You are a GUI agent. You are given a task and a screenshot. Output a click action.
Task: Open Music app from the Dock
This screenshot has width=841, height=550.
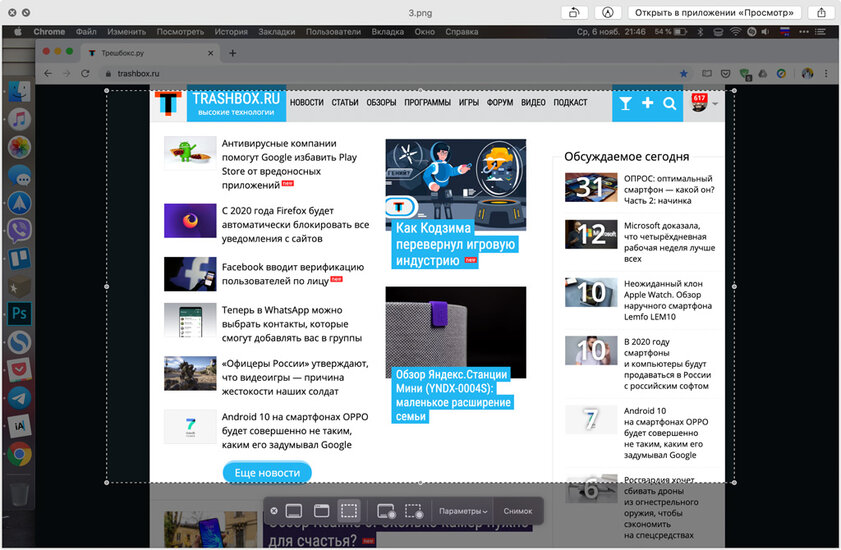tap(19, 119)
